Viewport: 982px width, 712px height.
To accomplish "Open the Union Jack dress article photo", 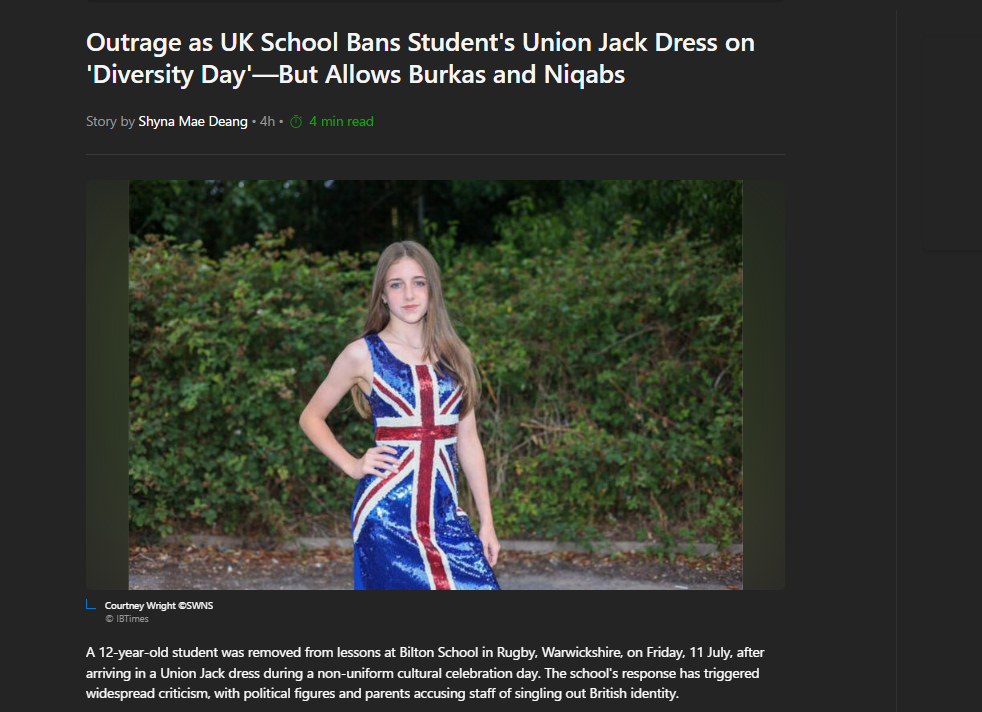I will pos(435,385).
